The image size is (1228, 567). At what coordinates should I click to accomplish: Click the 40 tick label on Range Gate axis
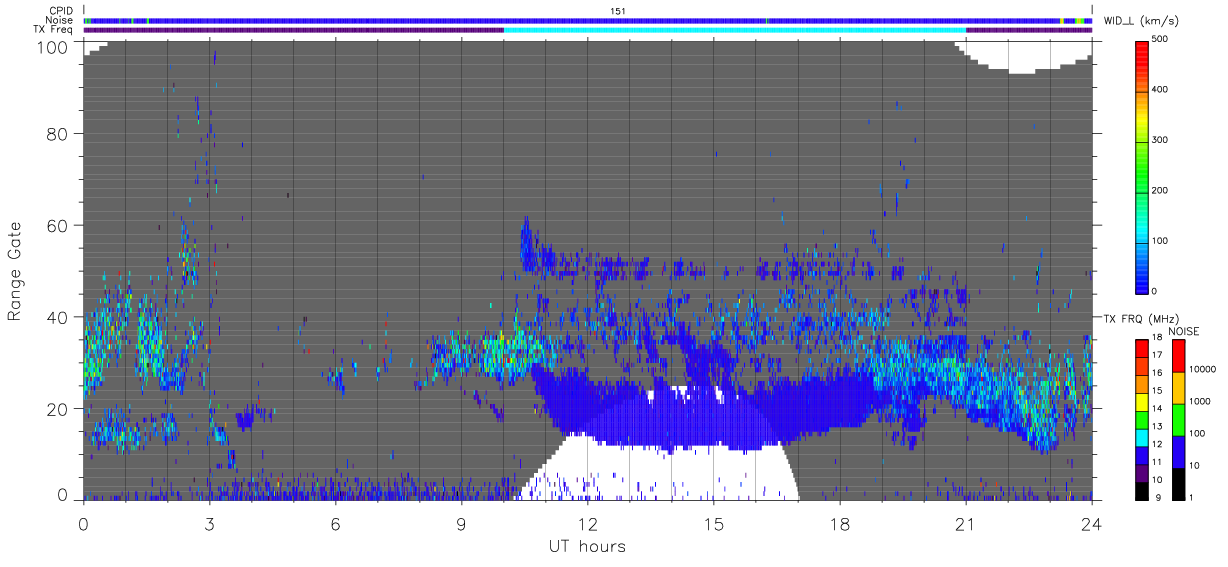pyautogui.click(x=56, y=317)
